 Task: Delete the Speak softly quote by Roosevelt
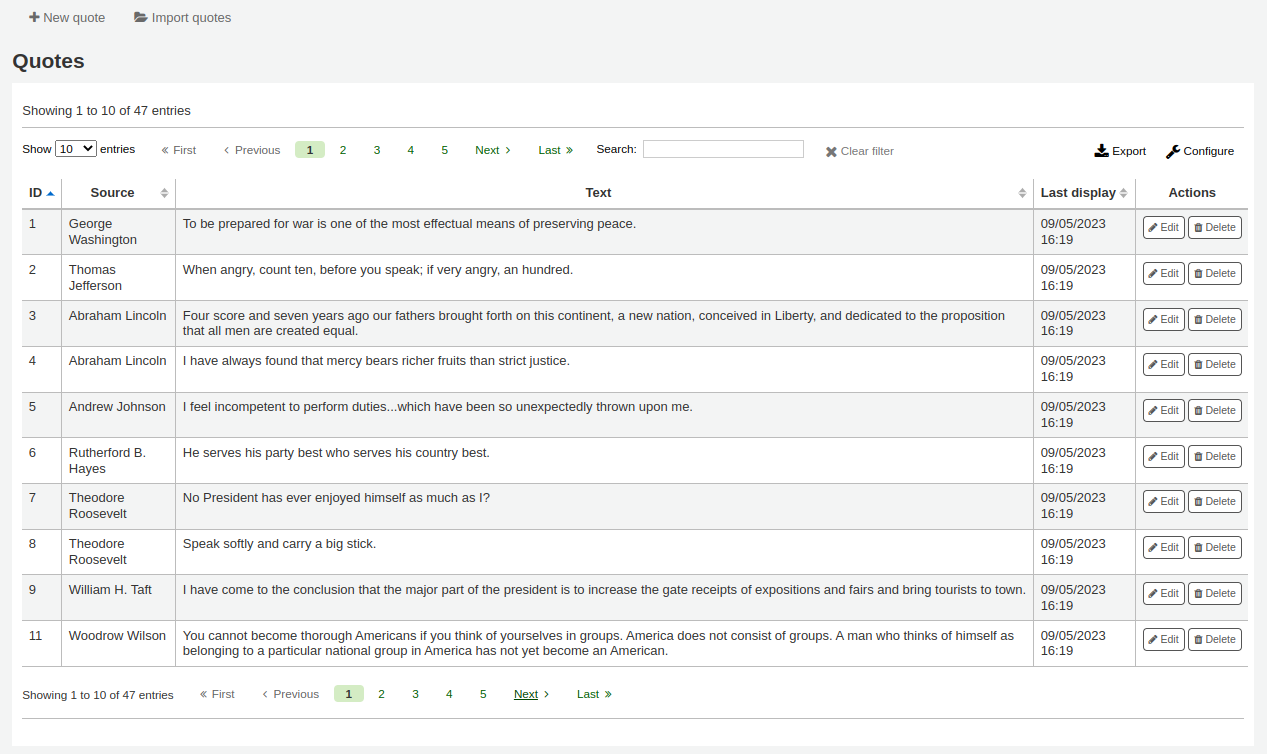pos(1214,547)
